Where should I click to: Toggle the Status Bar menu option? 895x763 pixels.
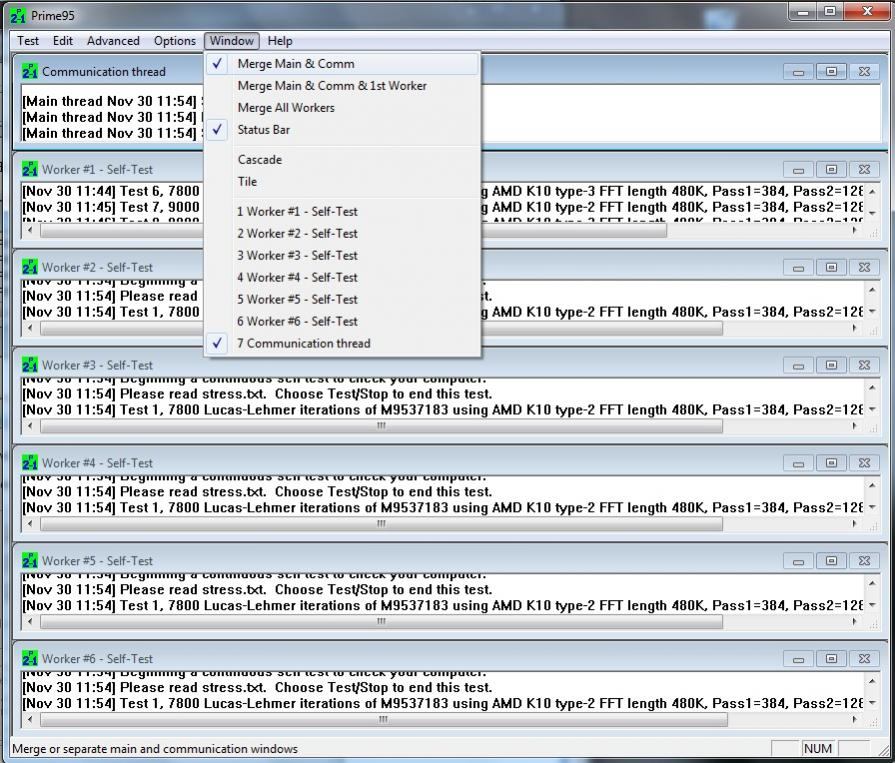click(x=342, y=130)
